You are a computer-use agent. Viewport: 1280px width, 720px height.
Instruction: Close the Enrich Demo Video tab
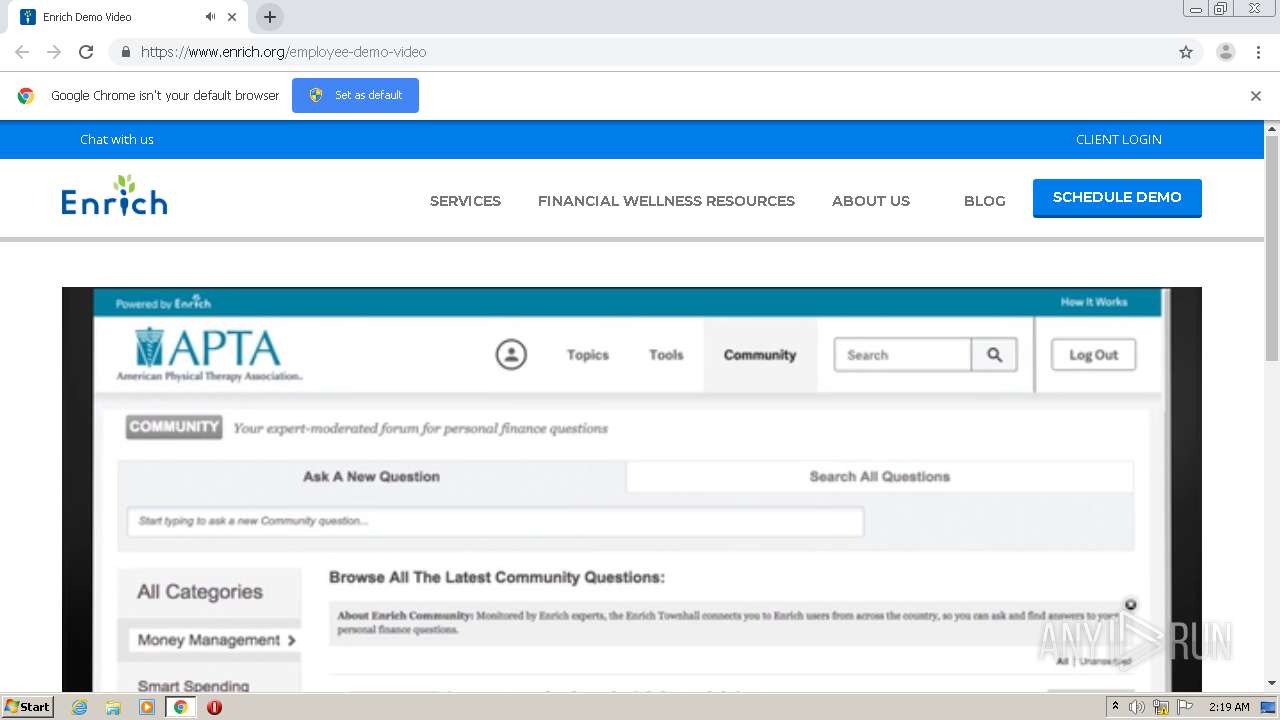tap(232, 17)
